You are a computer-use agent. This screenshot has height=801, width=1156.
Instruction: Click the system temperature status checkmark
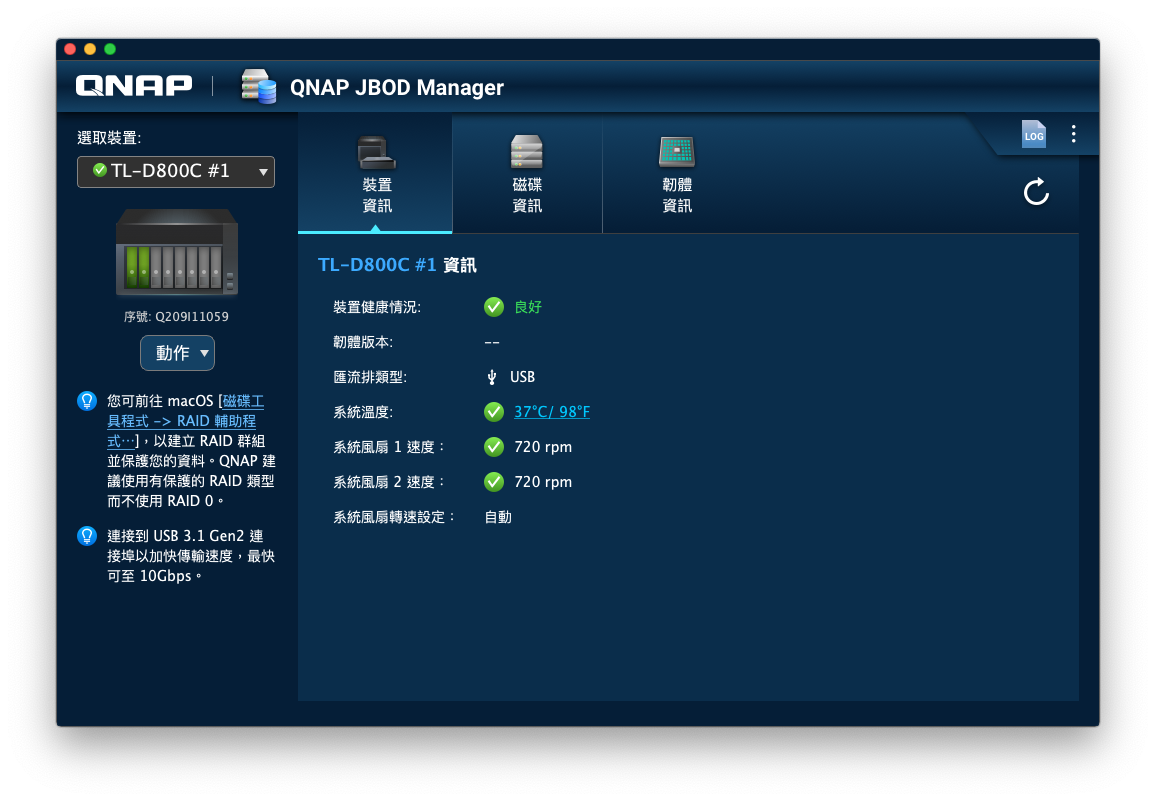pos(493,411)
